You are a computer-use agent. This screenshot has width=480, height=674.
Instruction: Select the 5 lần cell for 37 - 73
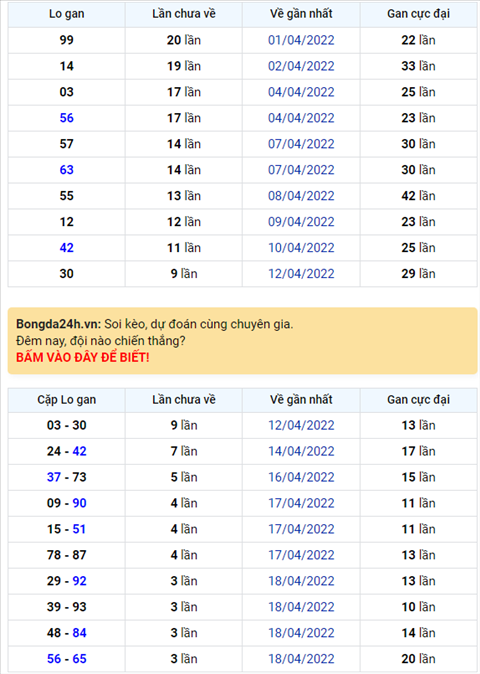(184, 477)
